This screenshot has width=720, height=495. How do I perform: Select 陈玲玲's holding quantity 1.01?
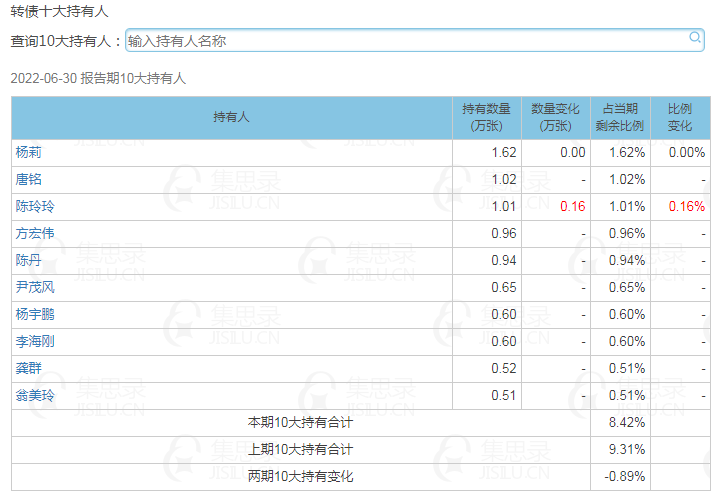pyautogui.click(x=504, y=207)
